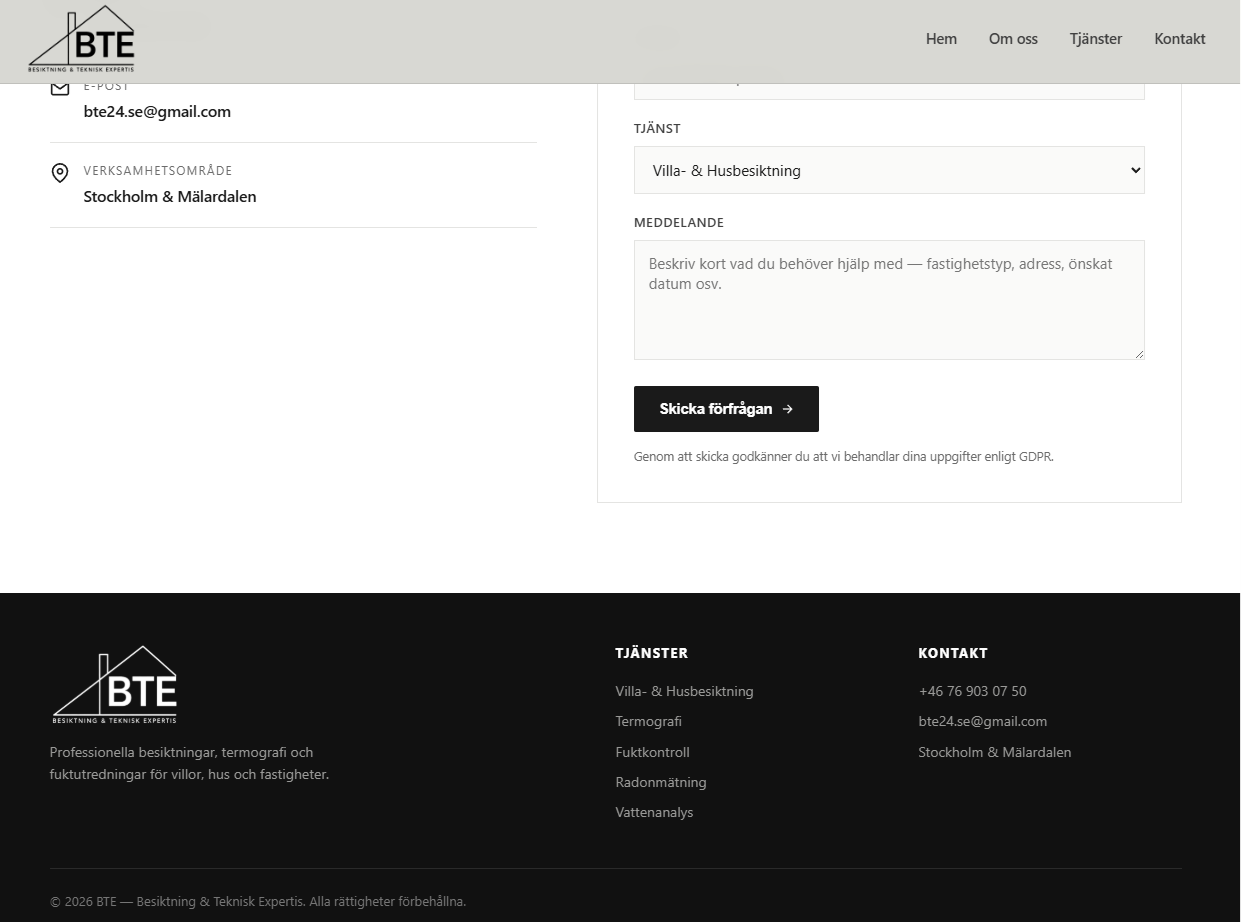
Task: Open the Radonmätning footer link
Action: (661, 783)
